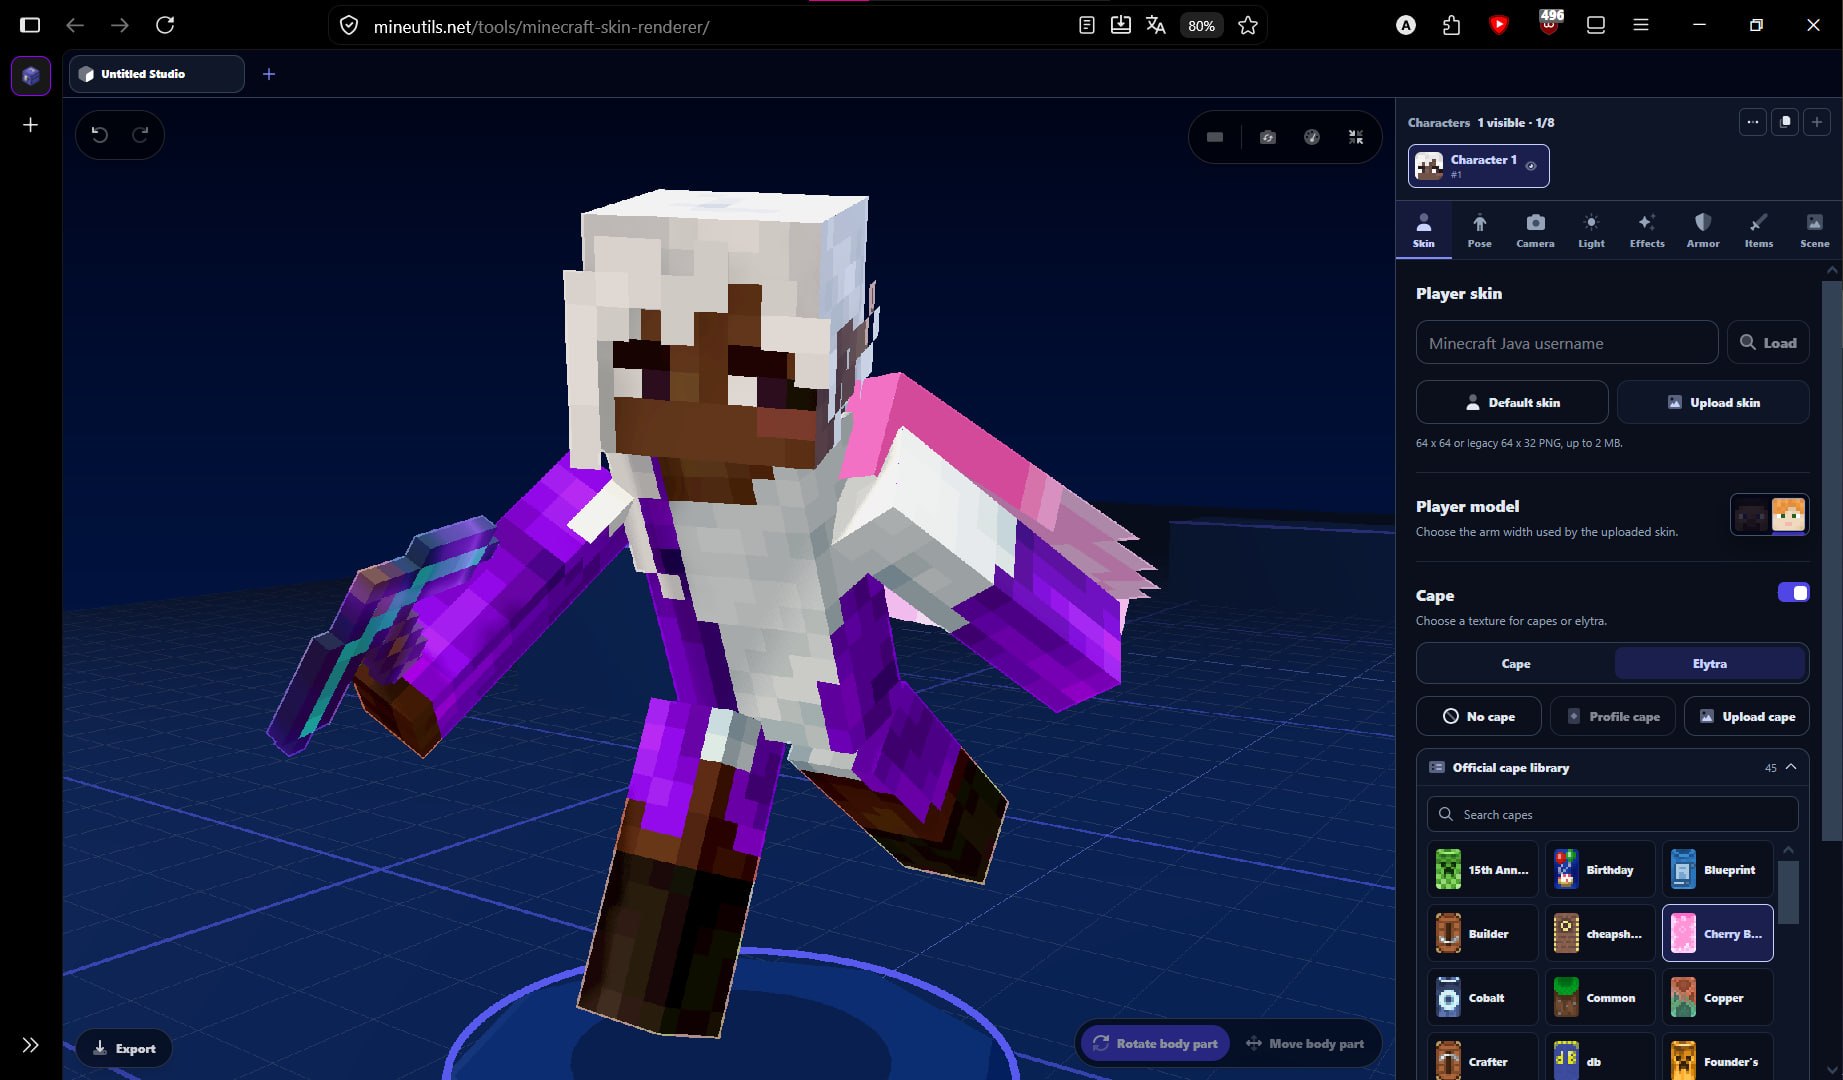
Task: Click the Profile cape button
Action: click(x=1613, y=716)
